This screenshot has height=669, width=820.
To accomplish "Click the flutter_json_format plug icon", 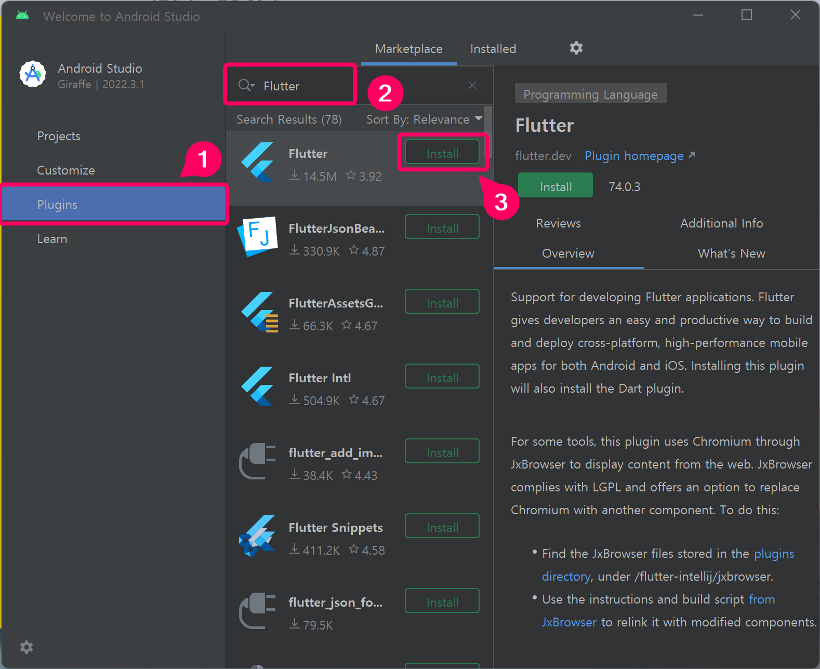I will pyautogui.click(x=257, y=610).
